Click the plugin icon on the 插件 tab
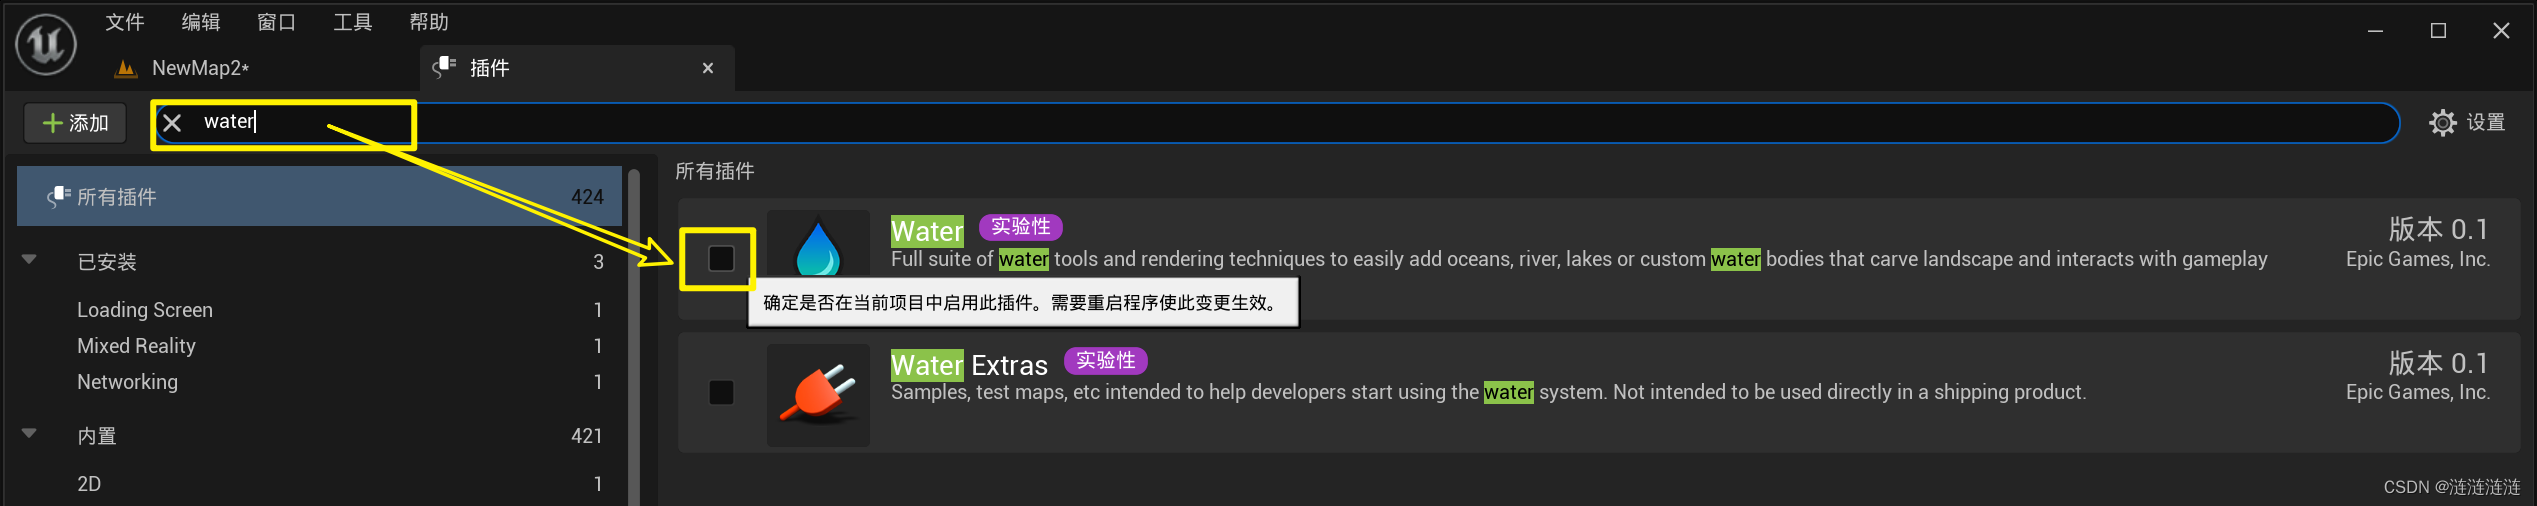 tap(444, 67)
